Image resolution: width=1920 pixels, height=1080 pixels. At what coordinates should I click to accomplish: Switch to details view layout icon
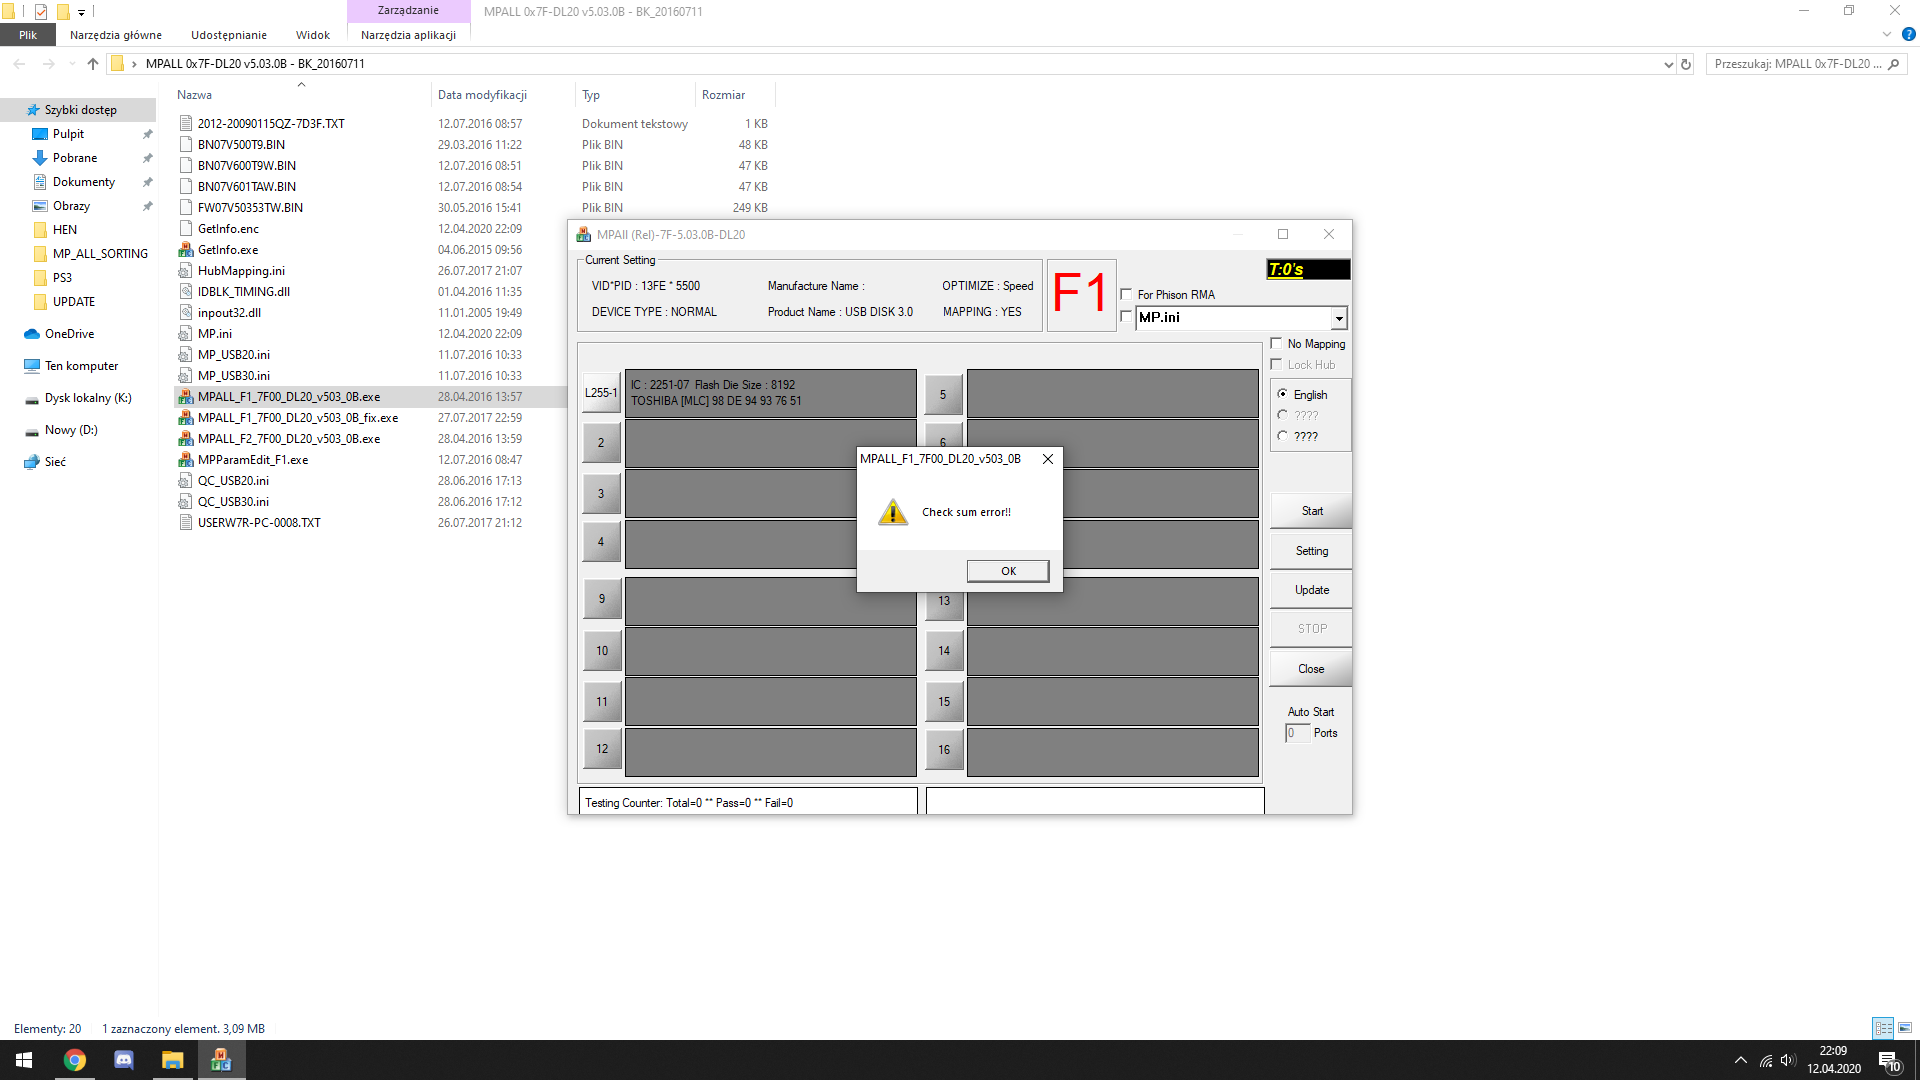pos(1883,1028)
